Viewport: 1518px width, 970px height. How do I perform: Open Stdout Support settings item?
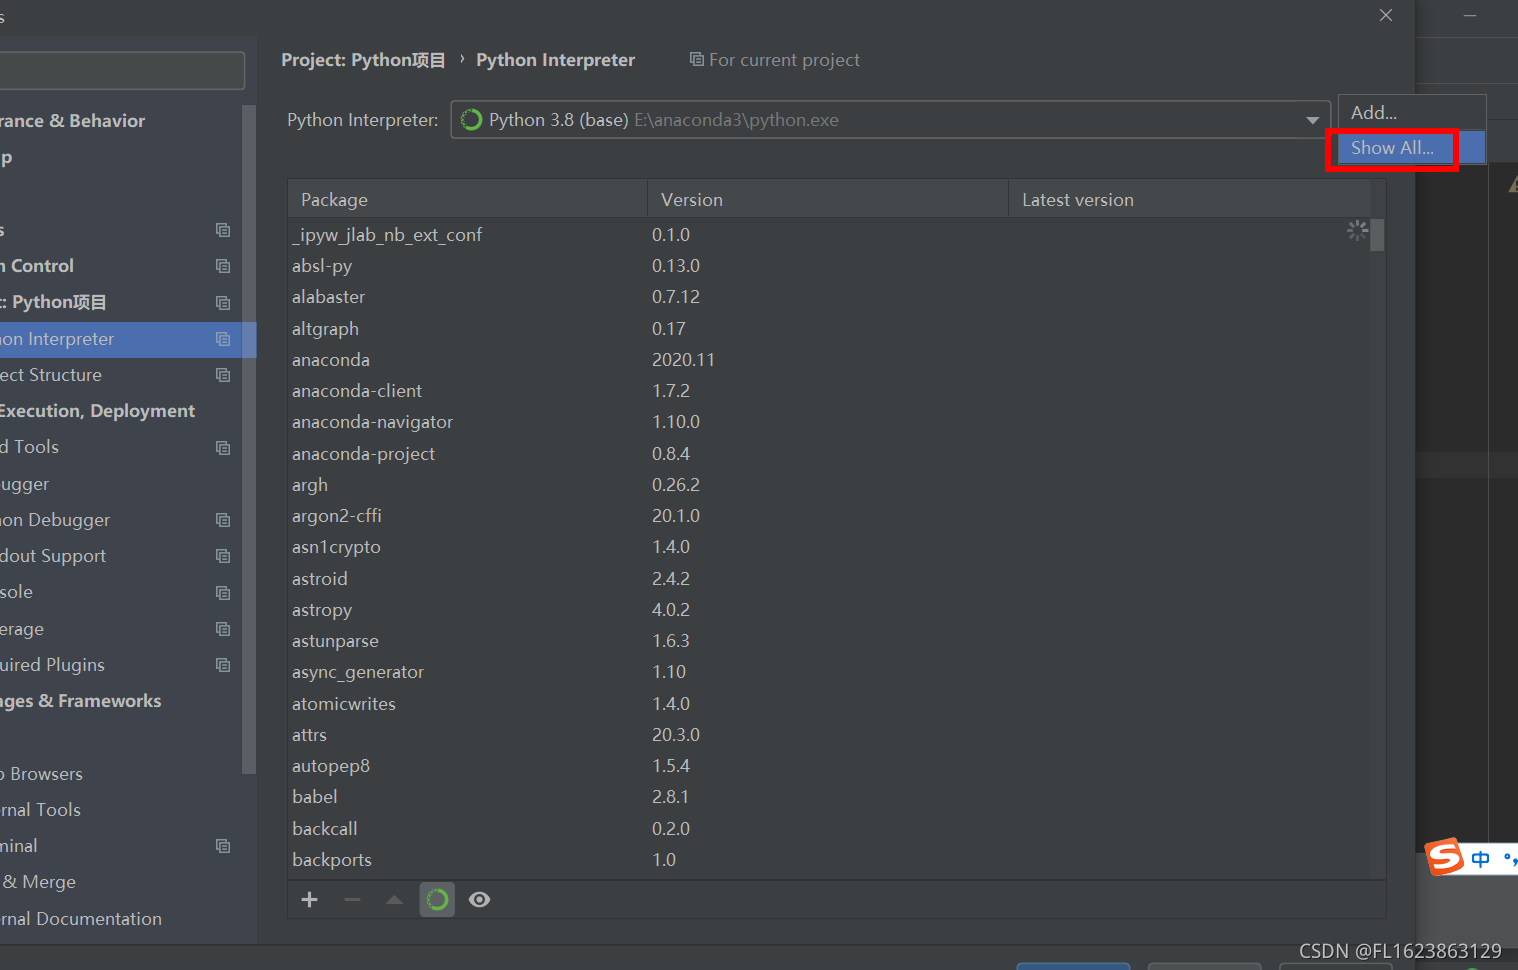[120, 556]
